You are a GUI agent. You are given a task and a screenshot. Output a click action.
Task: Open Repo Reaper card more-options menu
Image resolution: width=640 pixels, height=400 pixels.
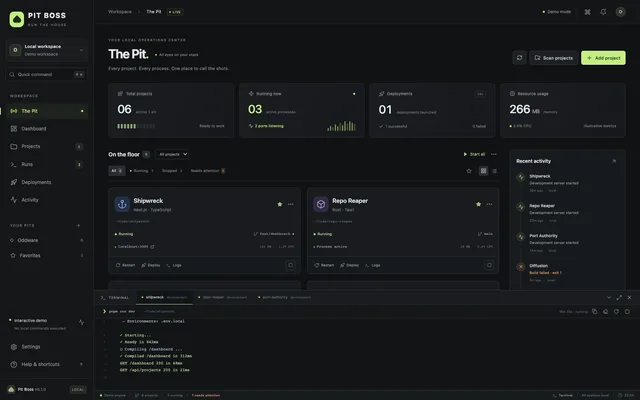click(x=489, y=204)
